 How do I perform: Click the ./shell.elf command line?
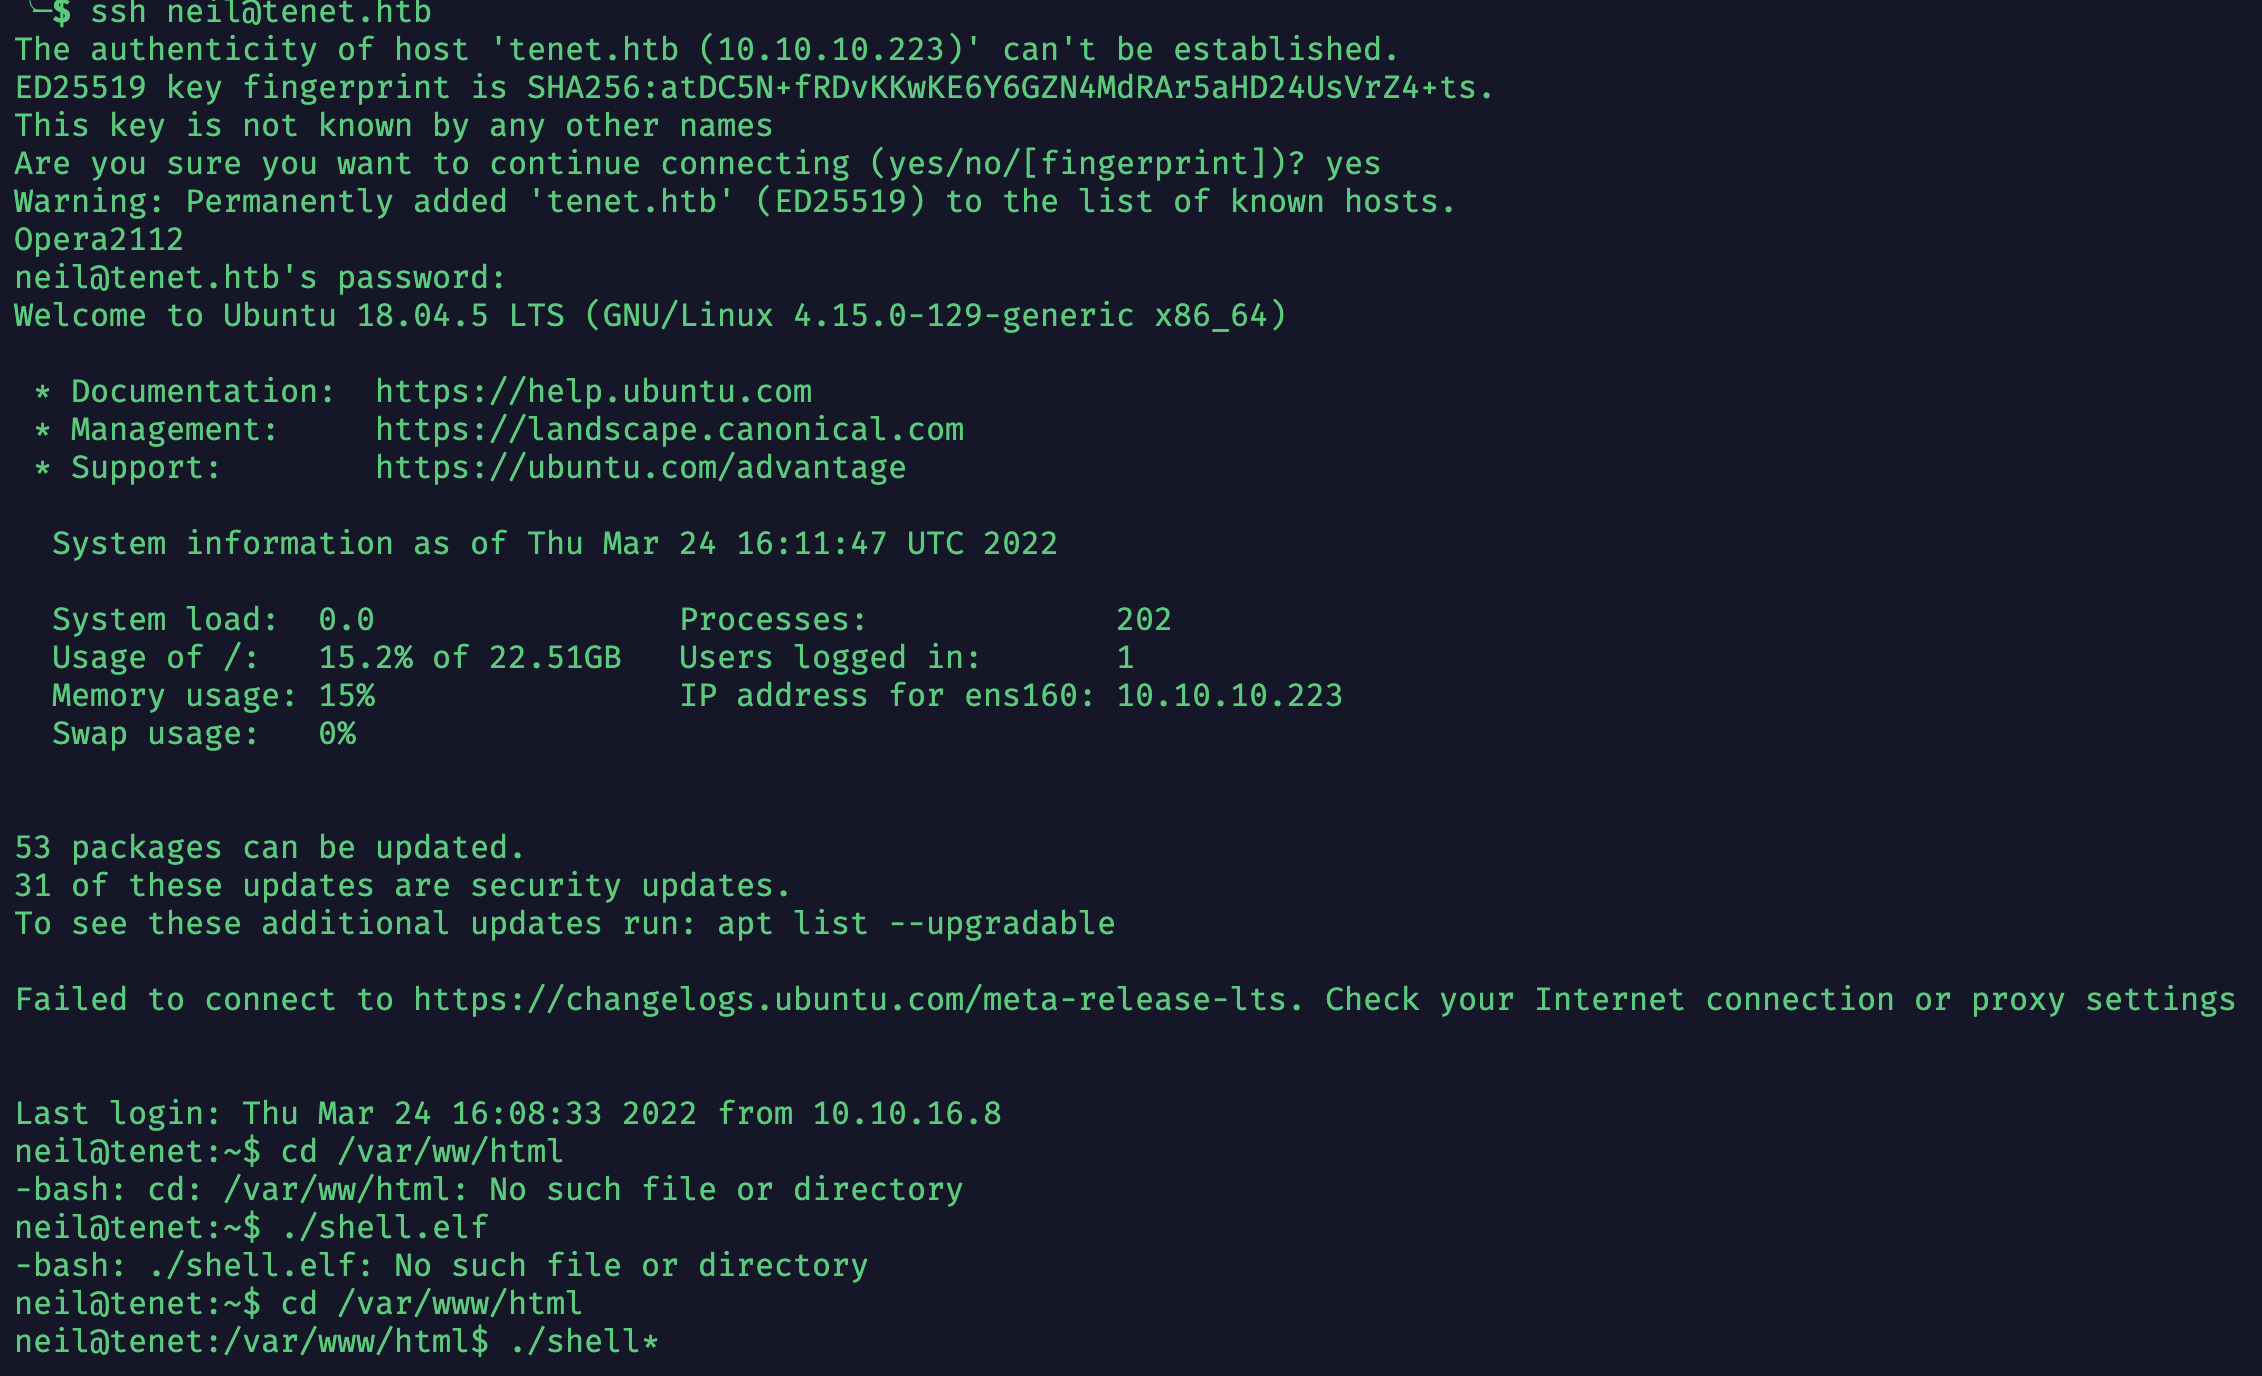[384, 1228]
